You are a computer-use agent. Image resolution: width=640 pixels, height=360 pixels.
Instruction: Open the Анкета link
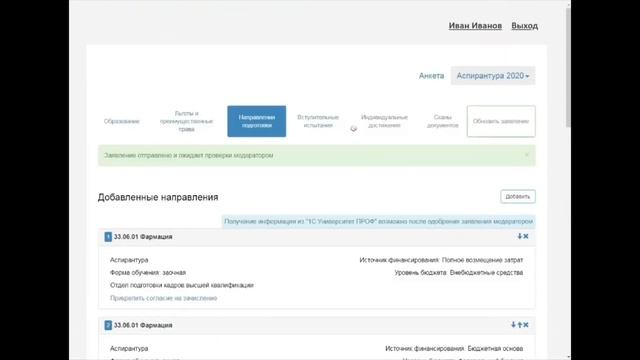point(431,76)
